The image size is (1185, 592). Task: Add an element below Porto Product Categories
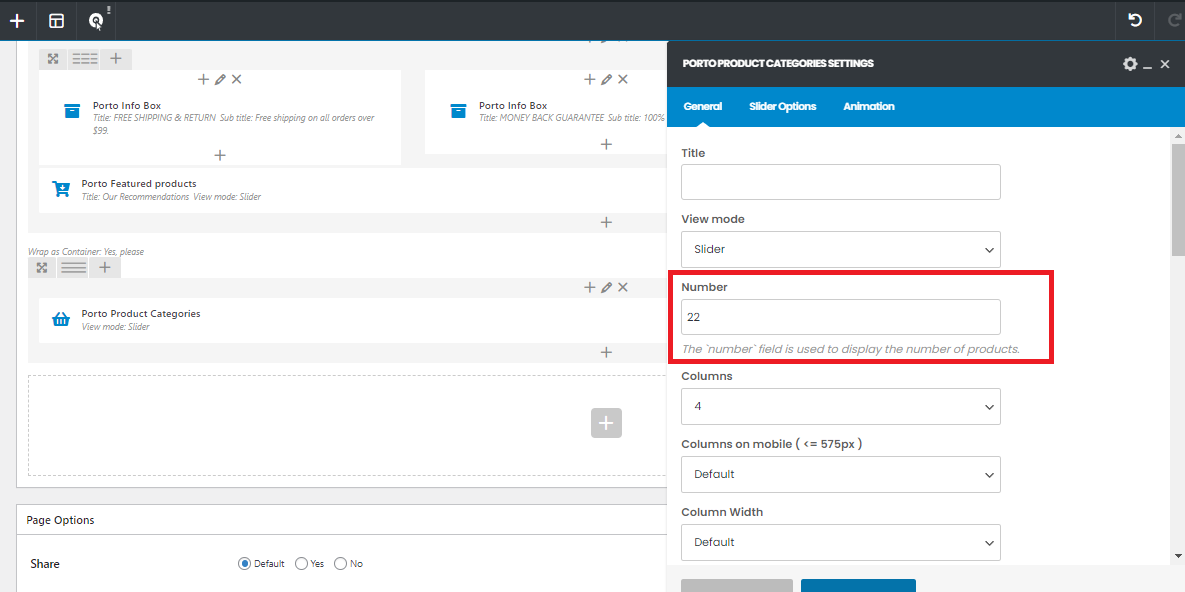click(x=606, y=352)
